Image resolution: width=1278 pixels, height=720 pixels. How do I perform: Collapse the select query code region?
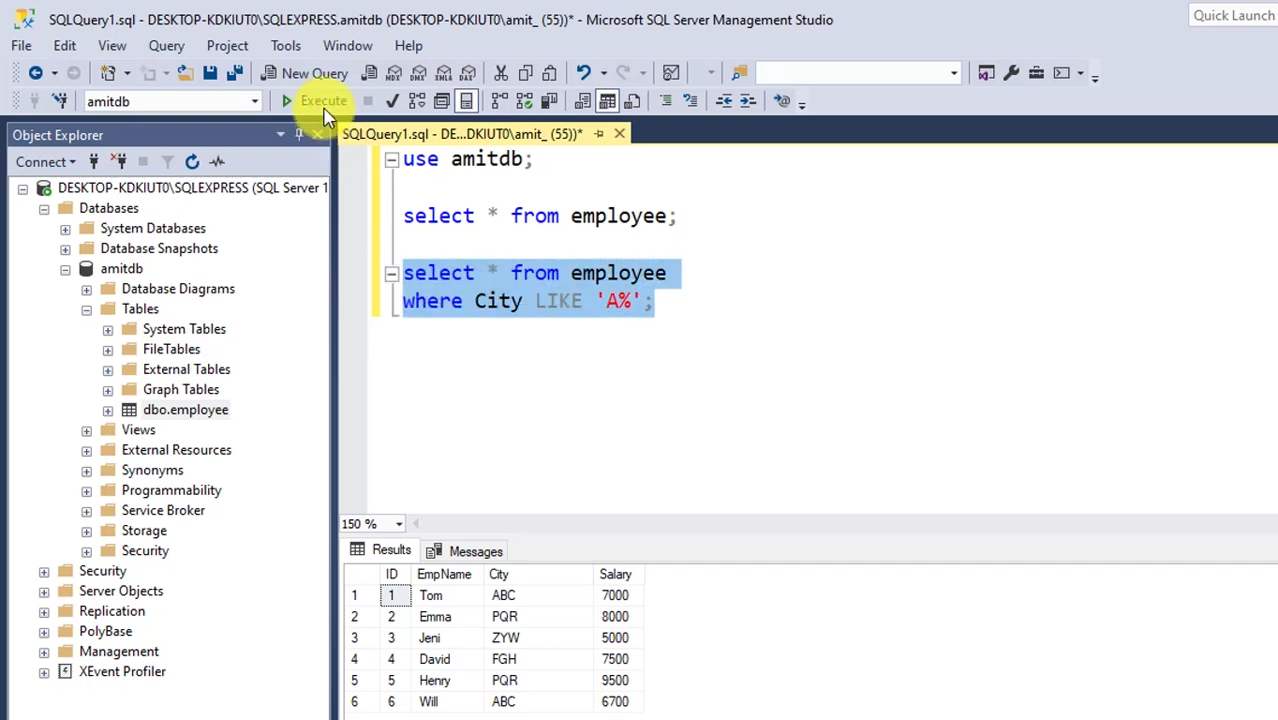tap(391, 273)
